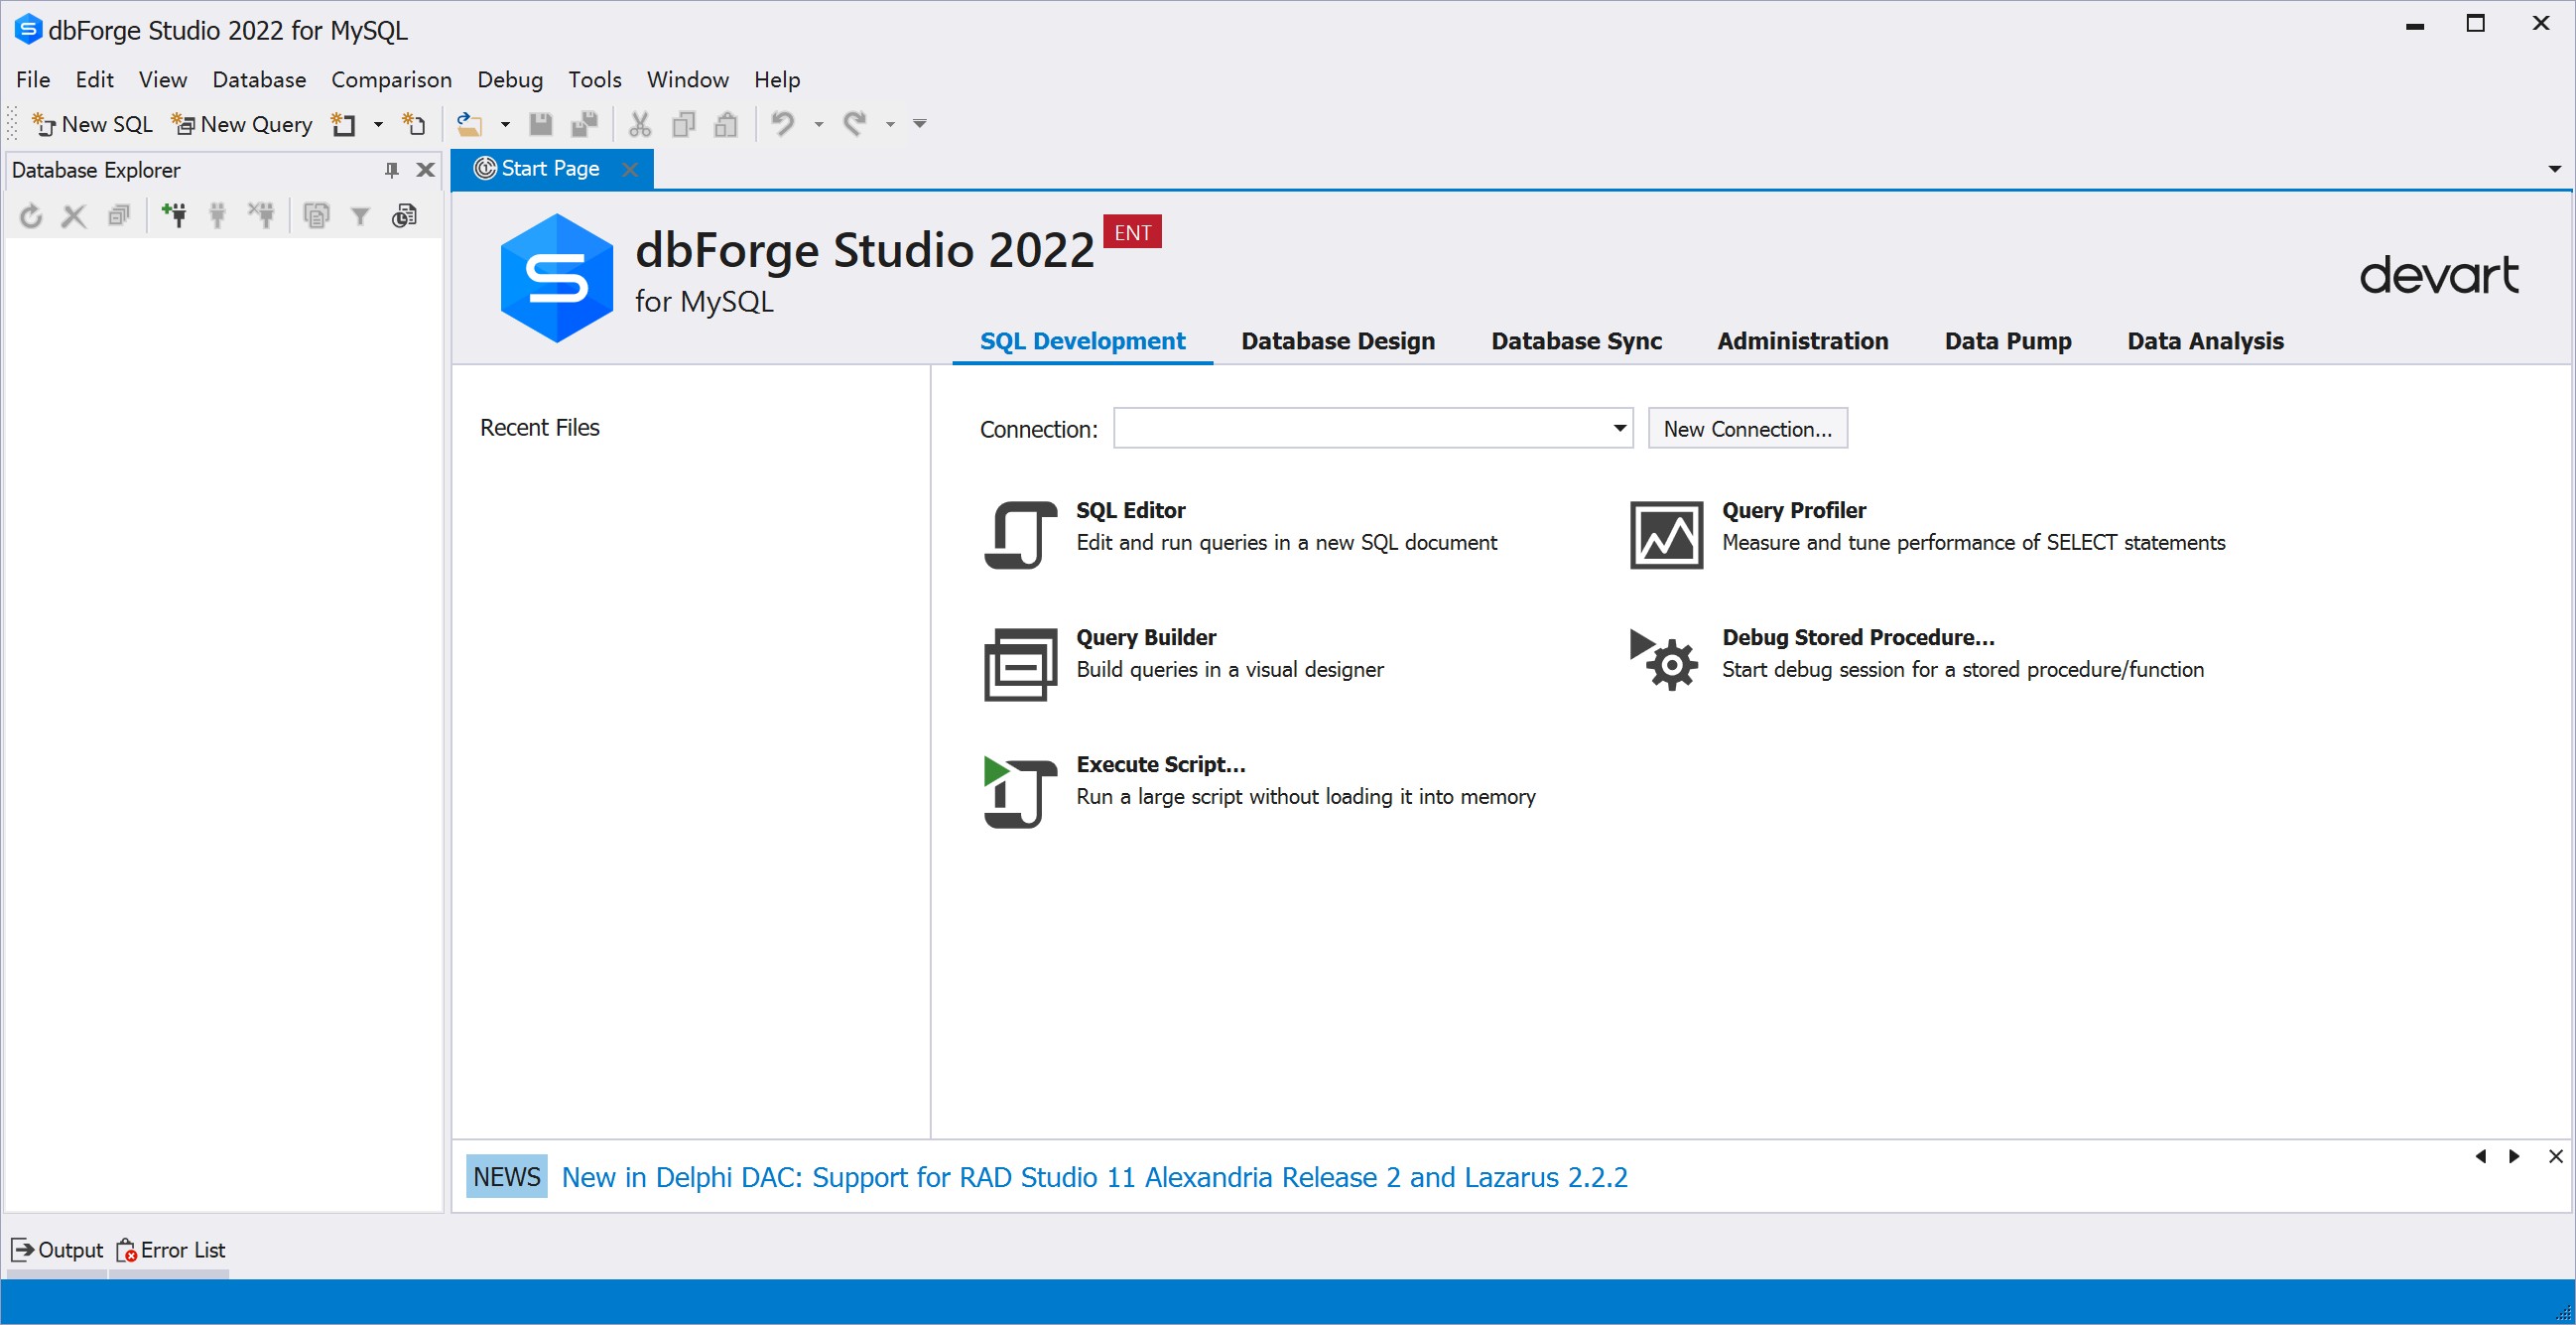Switch to Database Design tab
The width and height of the screenshot is (2576, 1325).
point(1338,339)
